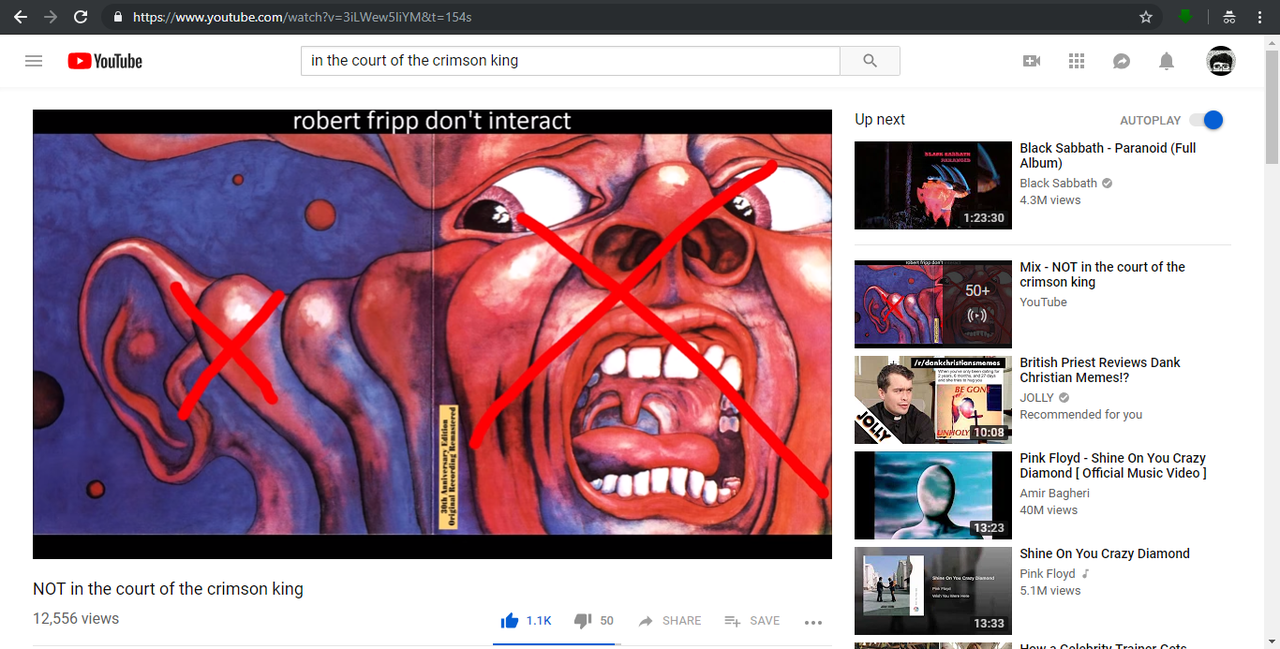Go back with browser back arrow
Screen dimensions: 1280x649
tap(20, 17)
